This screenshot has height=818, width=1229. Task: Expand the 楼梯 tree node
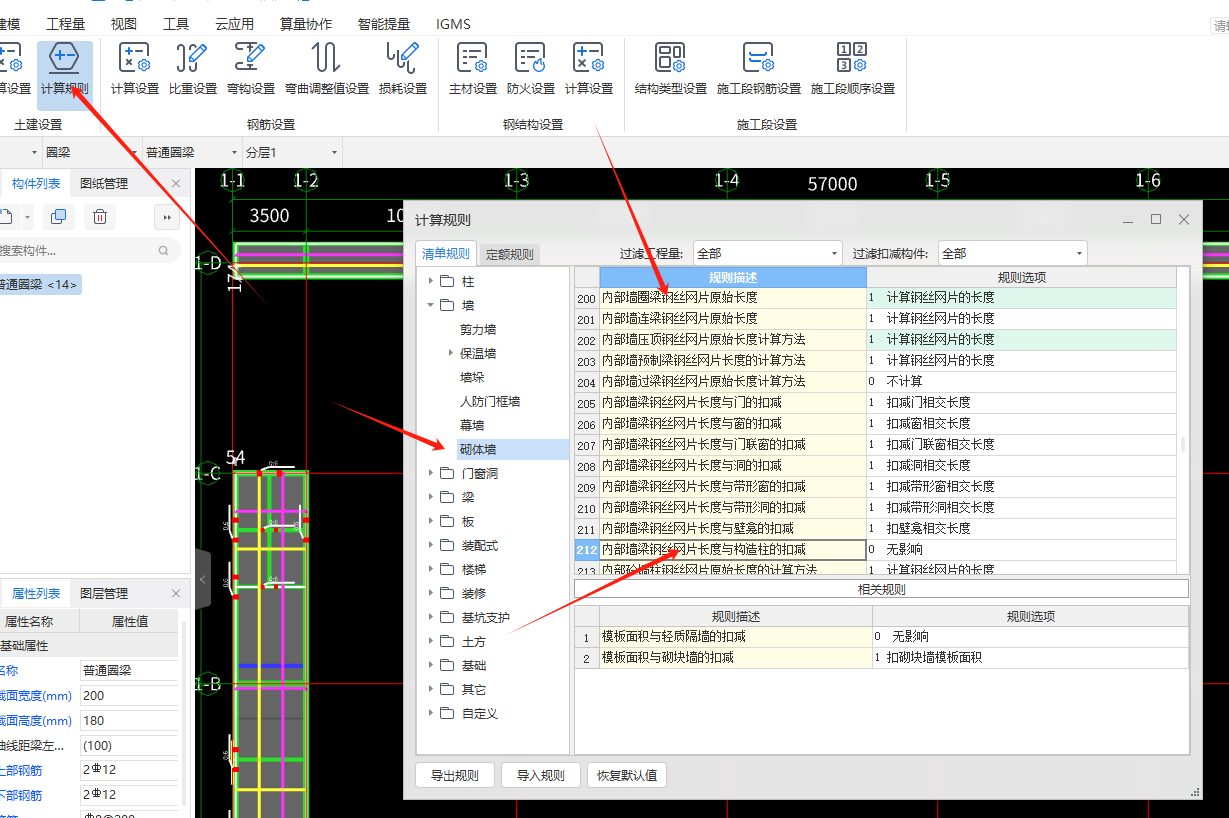(431, 569)
